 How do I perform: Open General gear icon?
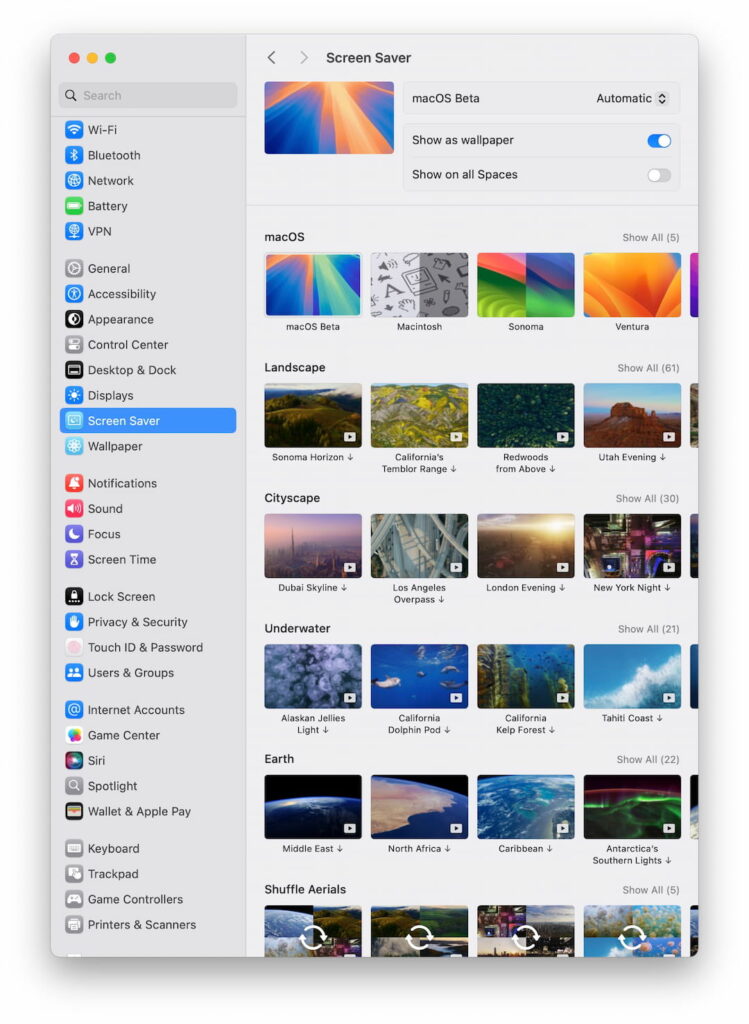pos(74,268)
